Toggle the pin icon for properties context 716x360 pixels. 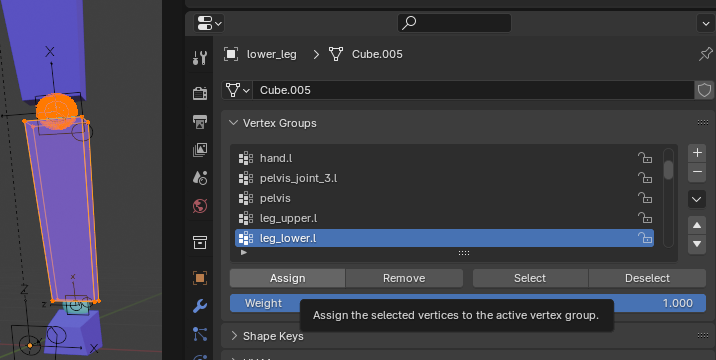(705, 54)
